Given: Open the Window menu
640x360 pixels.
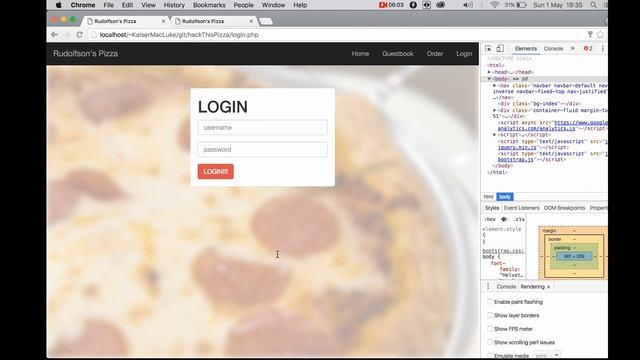Looking at the screenshot, I should pyautogui.click(x=273, y=5).
